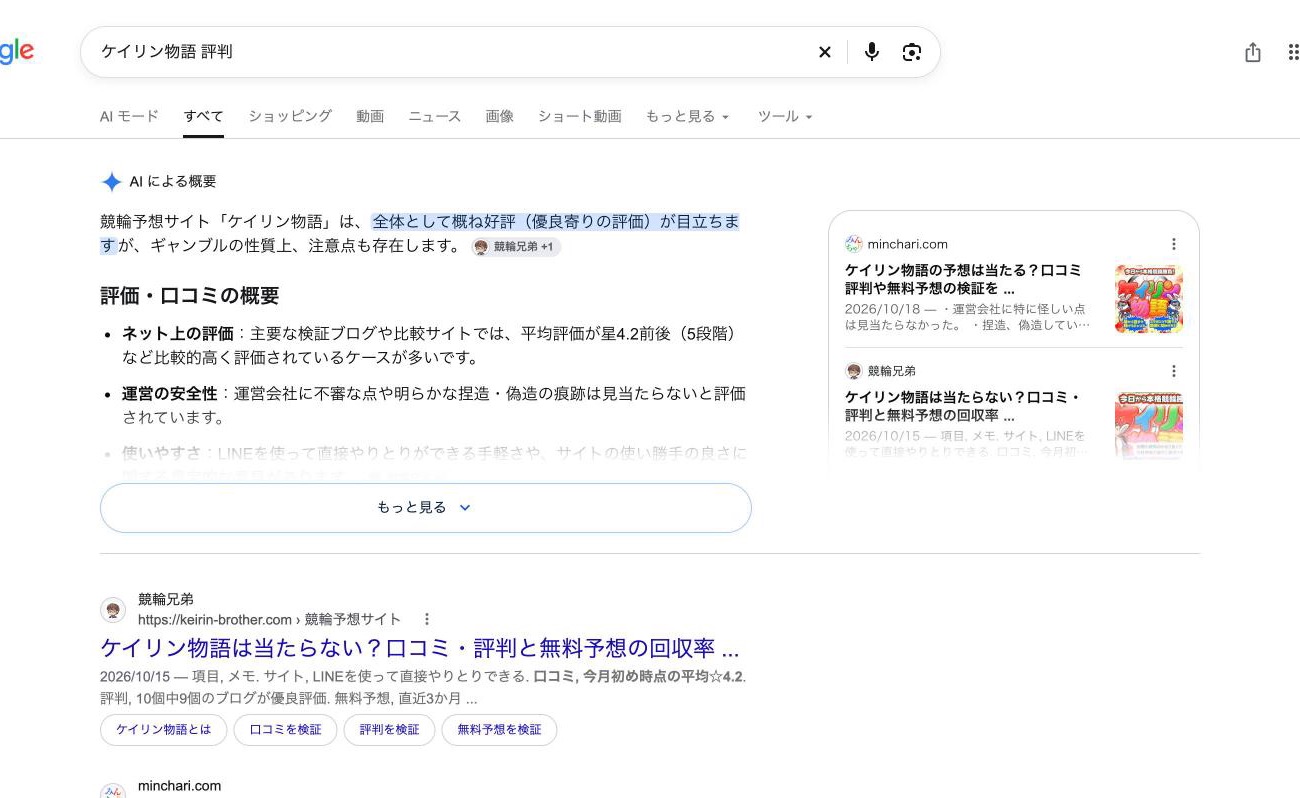Click the AI による概要 label
1300x798 pixels.
(173, 182)
